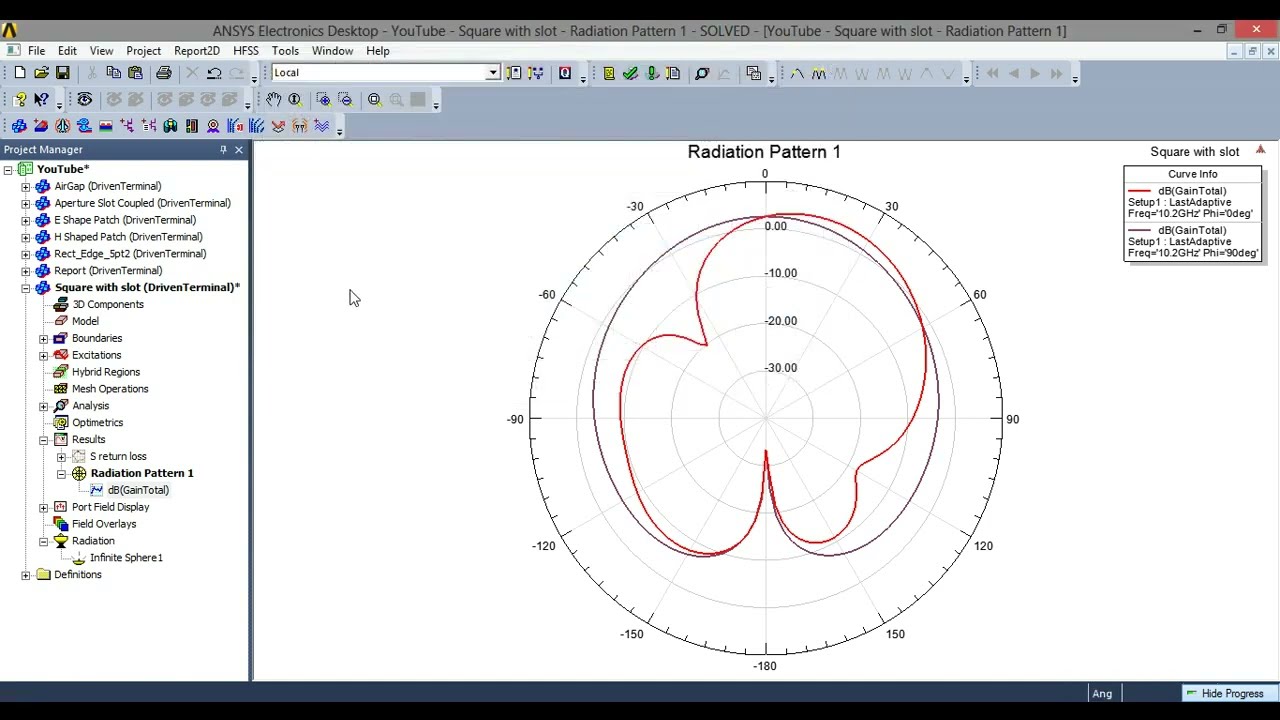
Task: Activate the What's This help pointer
Action: pyautogui.click(x=41, y=99)
